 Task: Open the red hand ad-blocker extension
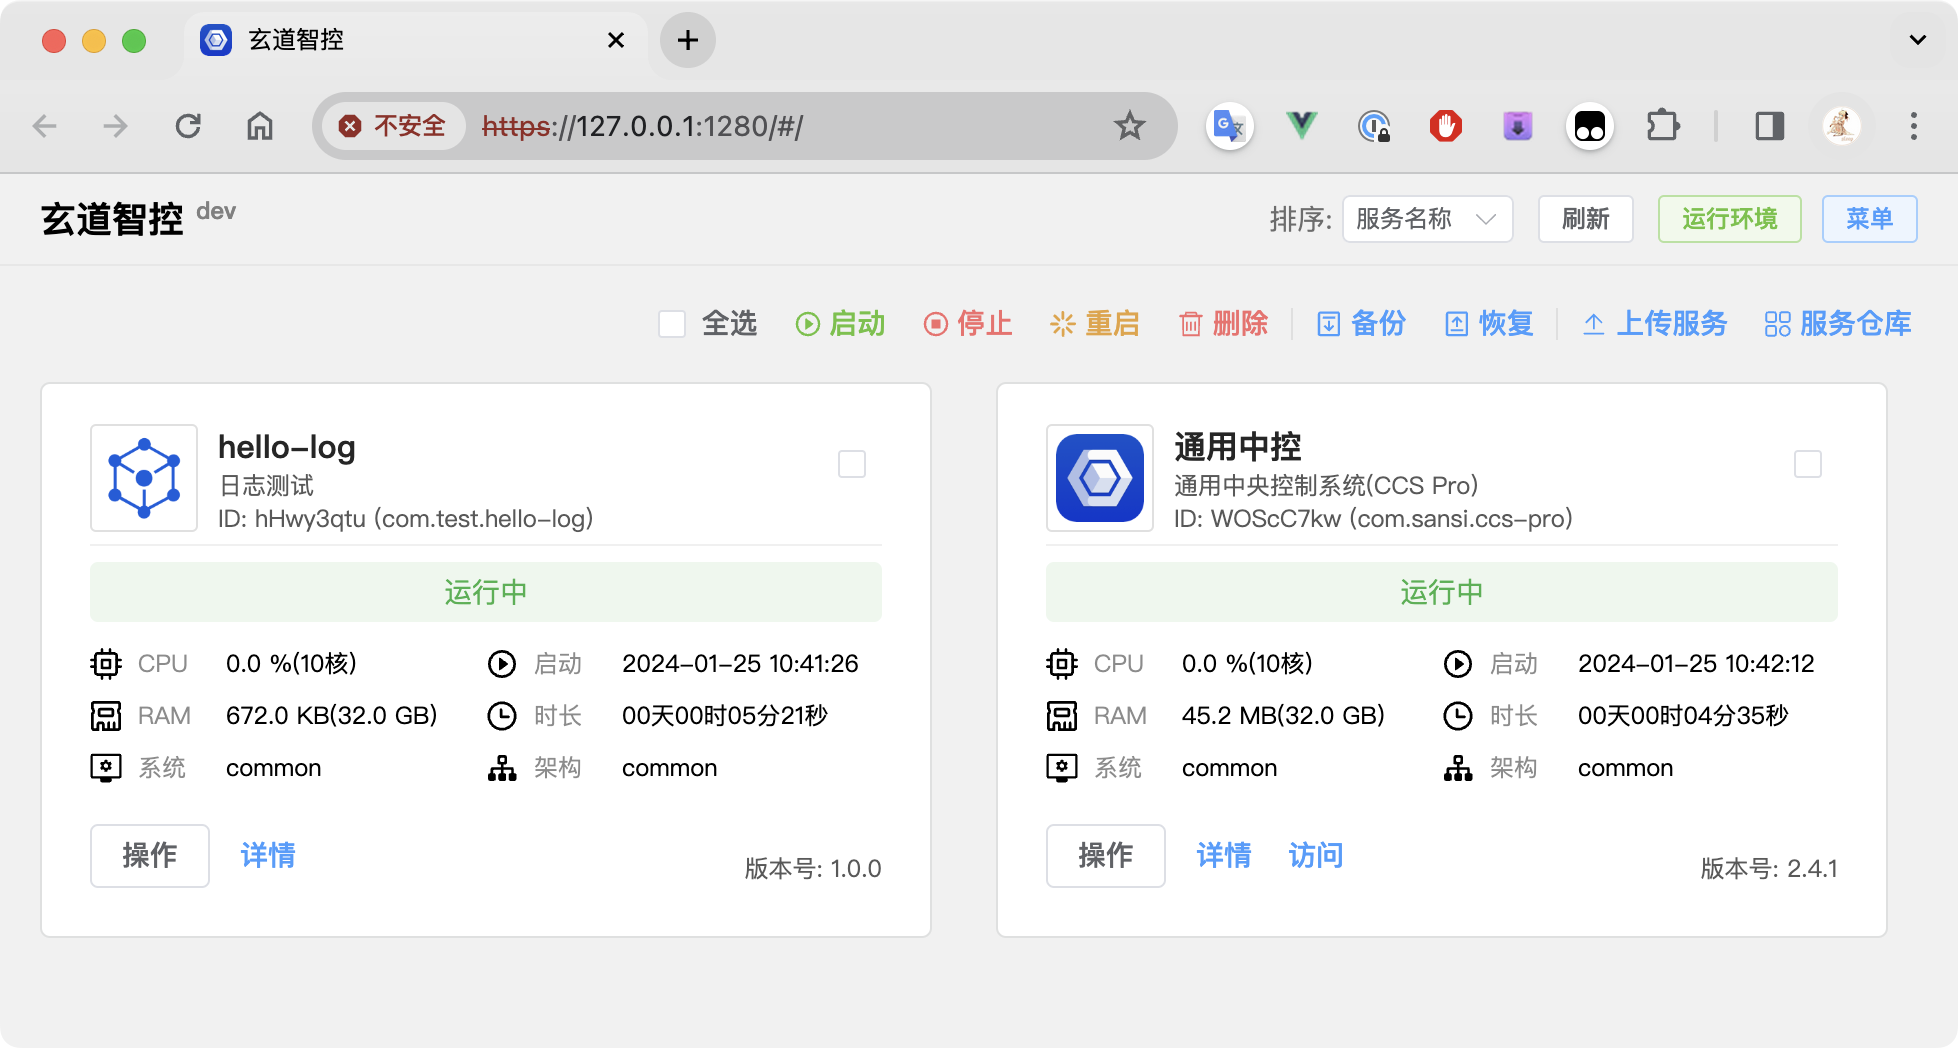[1446, 126]
